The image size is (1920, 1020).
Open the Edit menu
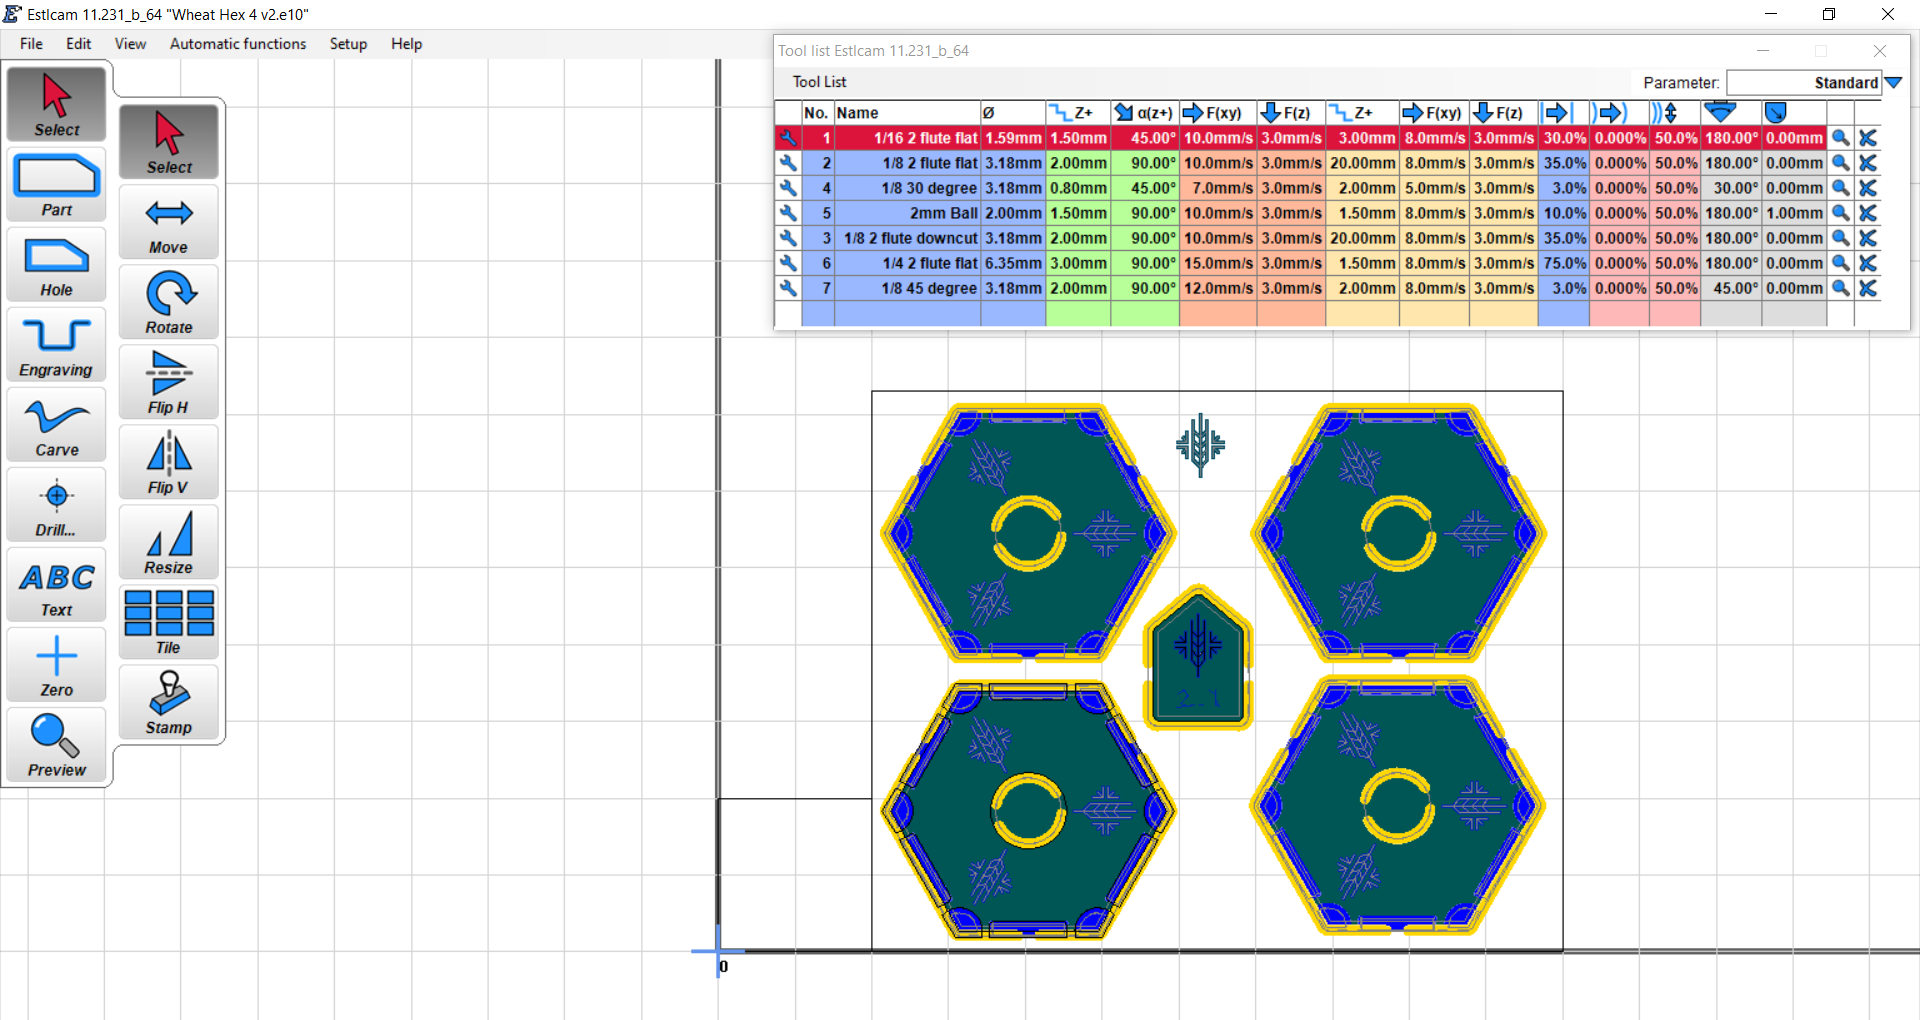click(79, 44)
